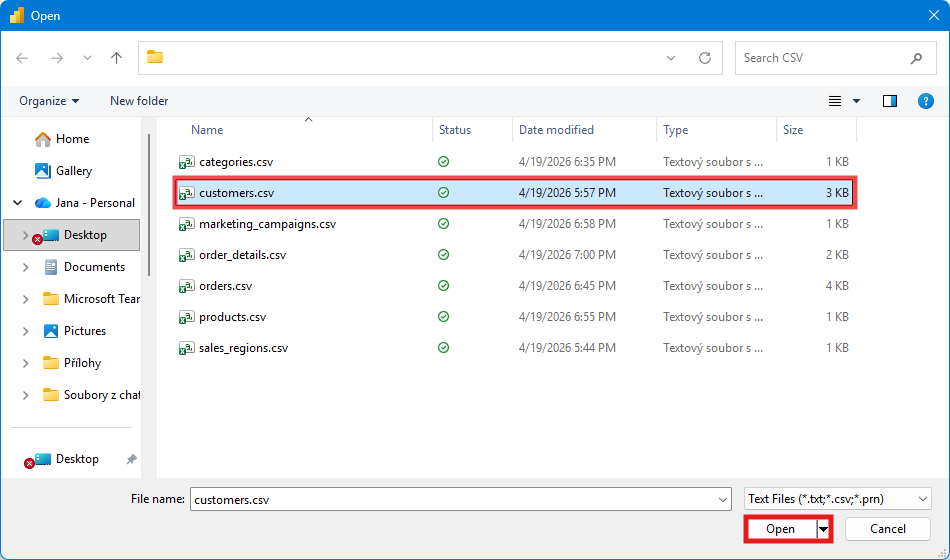Expand the Soubory z chatu node
Viewport: 950px width, 560px height.
click(x=25, y=396)
